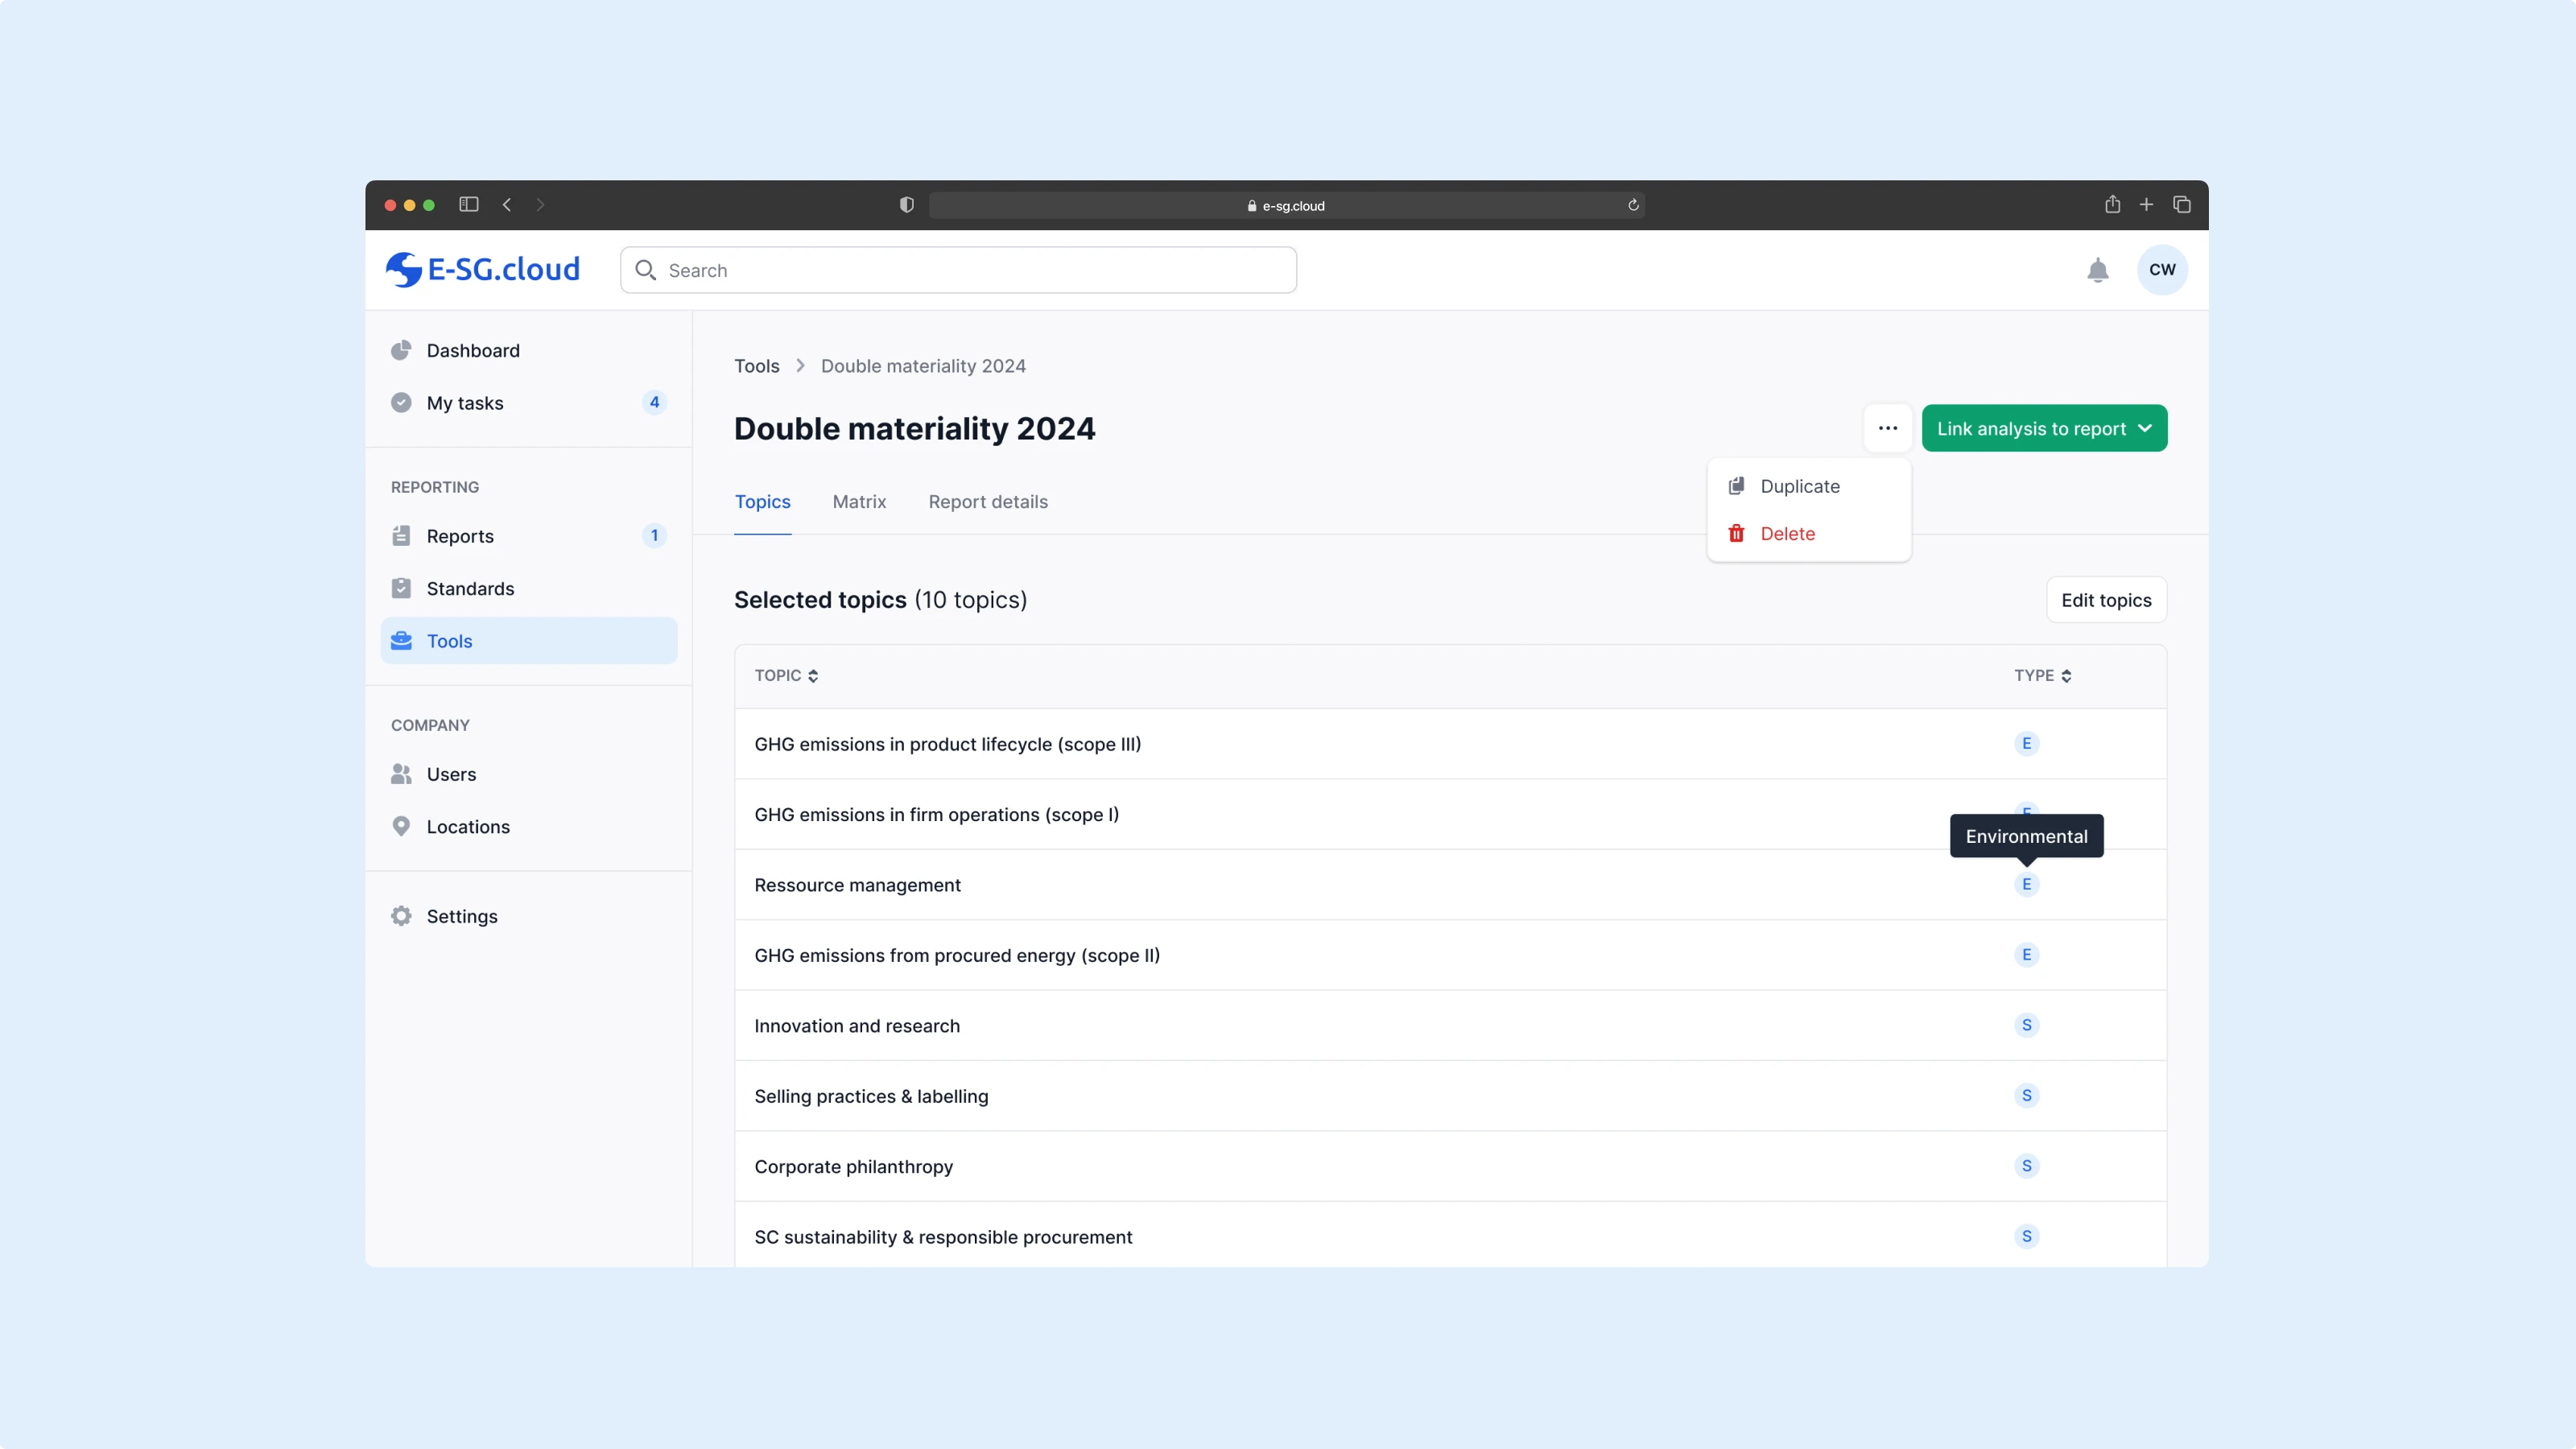Focus the Search input field
Image resolution: width=2576 pixels, height=1449 pixels.
pyautogui.click(x=960, y=270)
